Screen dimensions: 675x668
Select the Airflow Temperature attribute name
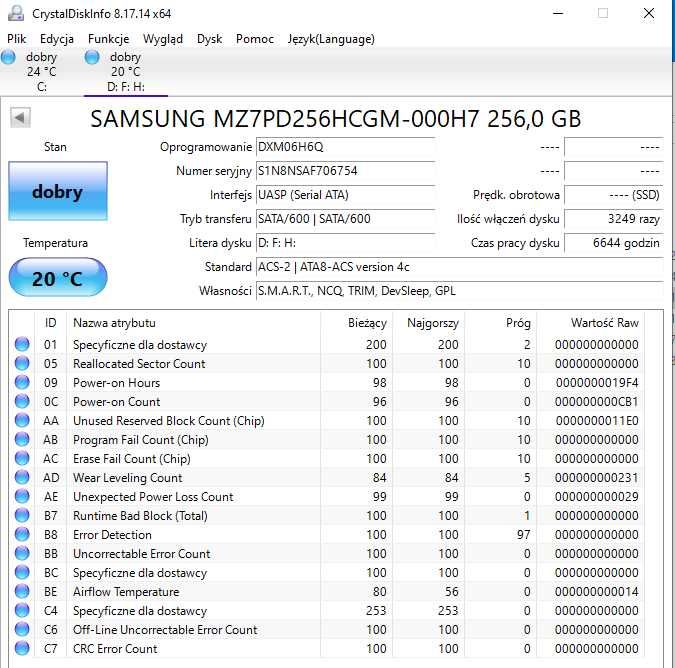[x=126, y=592]
